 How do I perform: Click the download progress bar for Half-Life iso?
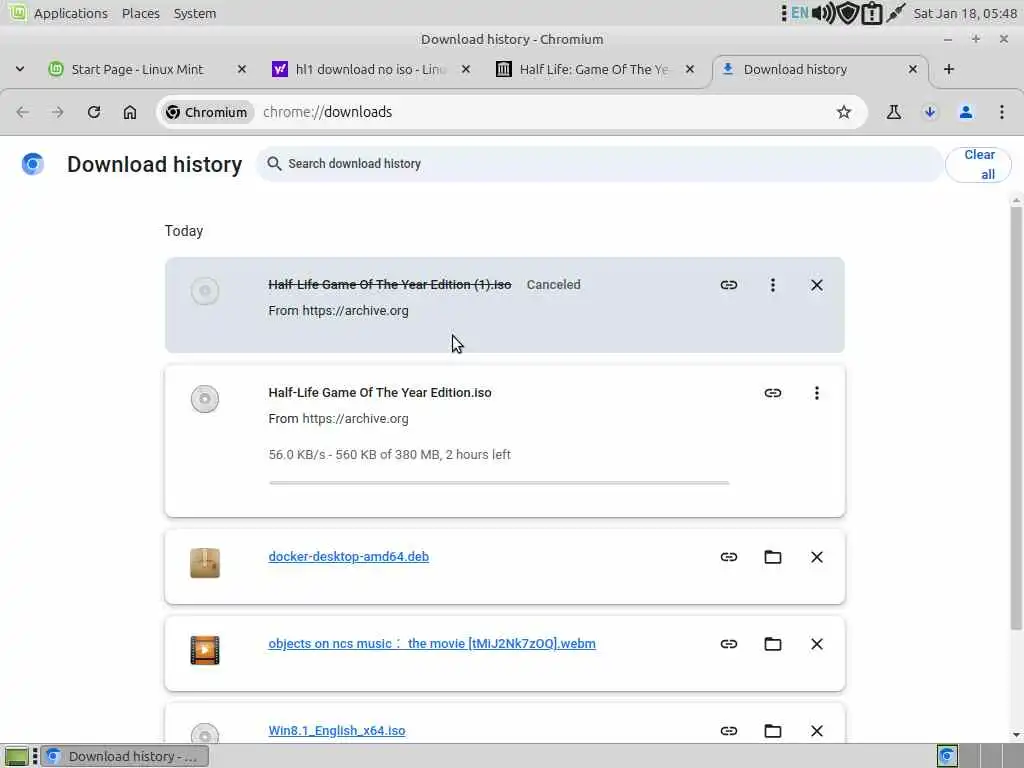coord(499,483)
